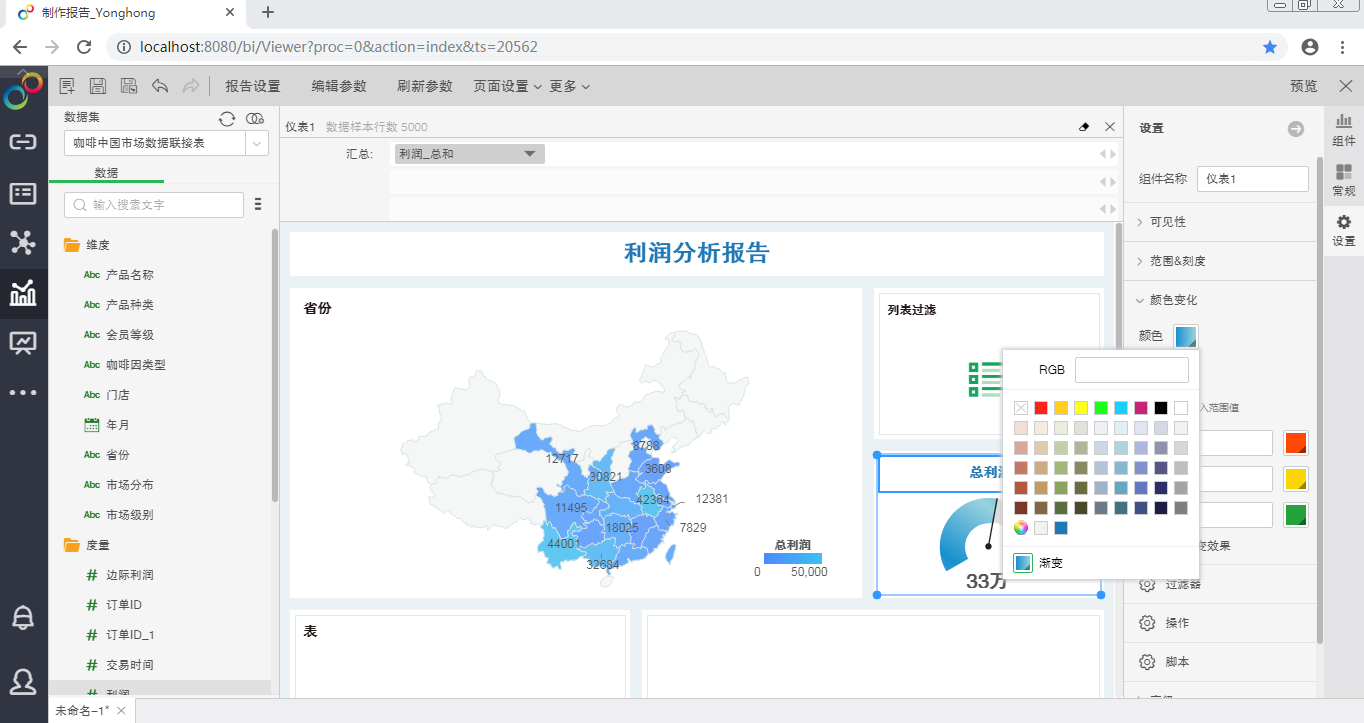The image size is (1364, 723).
Task: Click the RGB input field
Action: click(x=1131, y=370)
